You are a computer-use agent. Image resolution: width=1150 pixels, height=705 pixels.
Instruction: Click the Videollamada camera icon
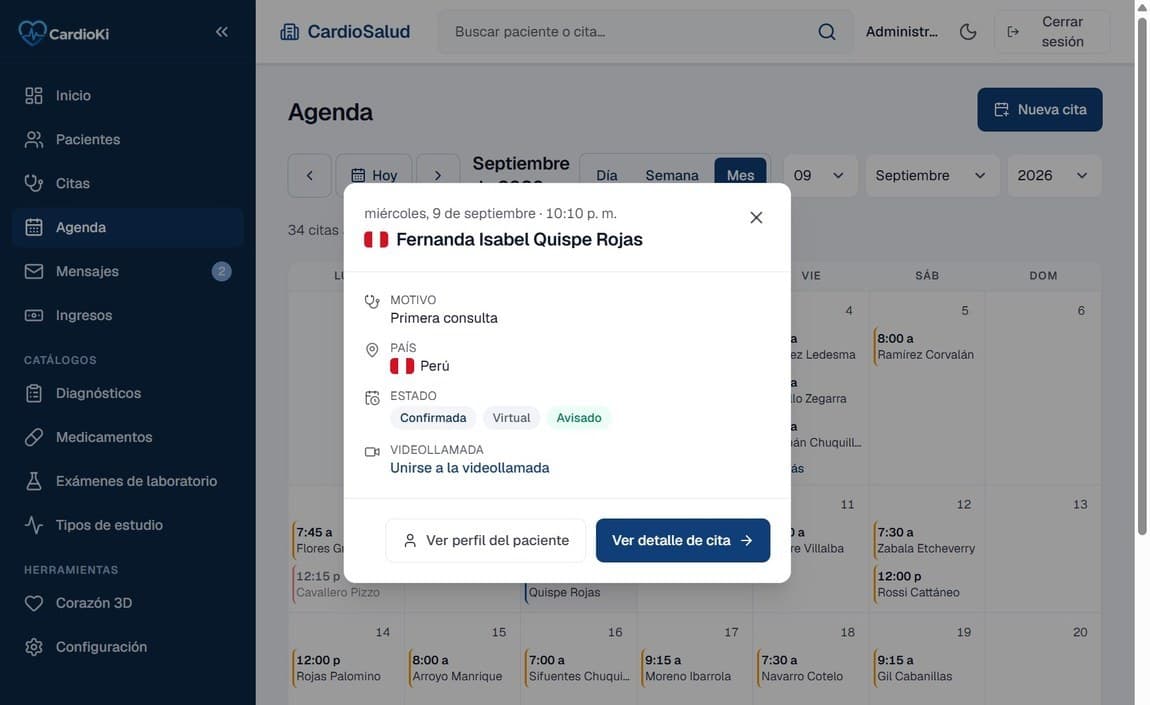tap(373, 452)
